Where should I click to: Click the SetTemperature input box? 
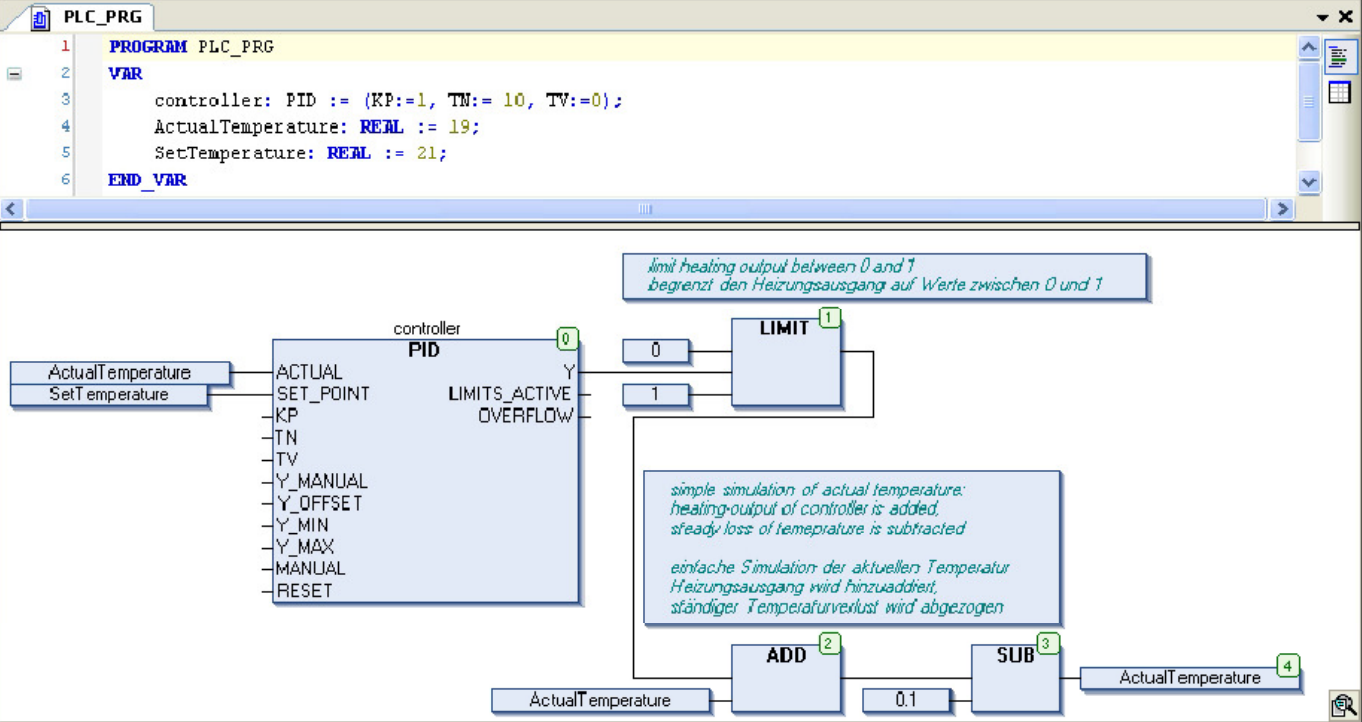[x=109, y=395]
